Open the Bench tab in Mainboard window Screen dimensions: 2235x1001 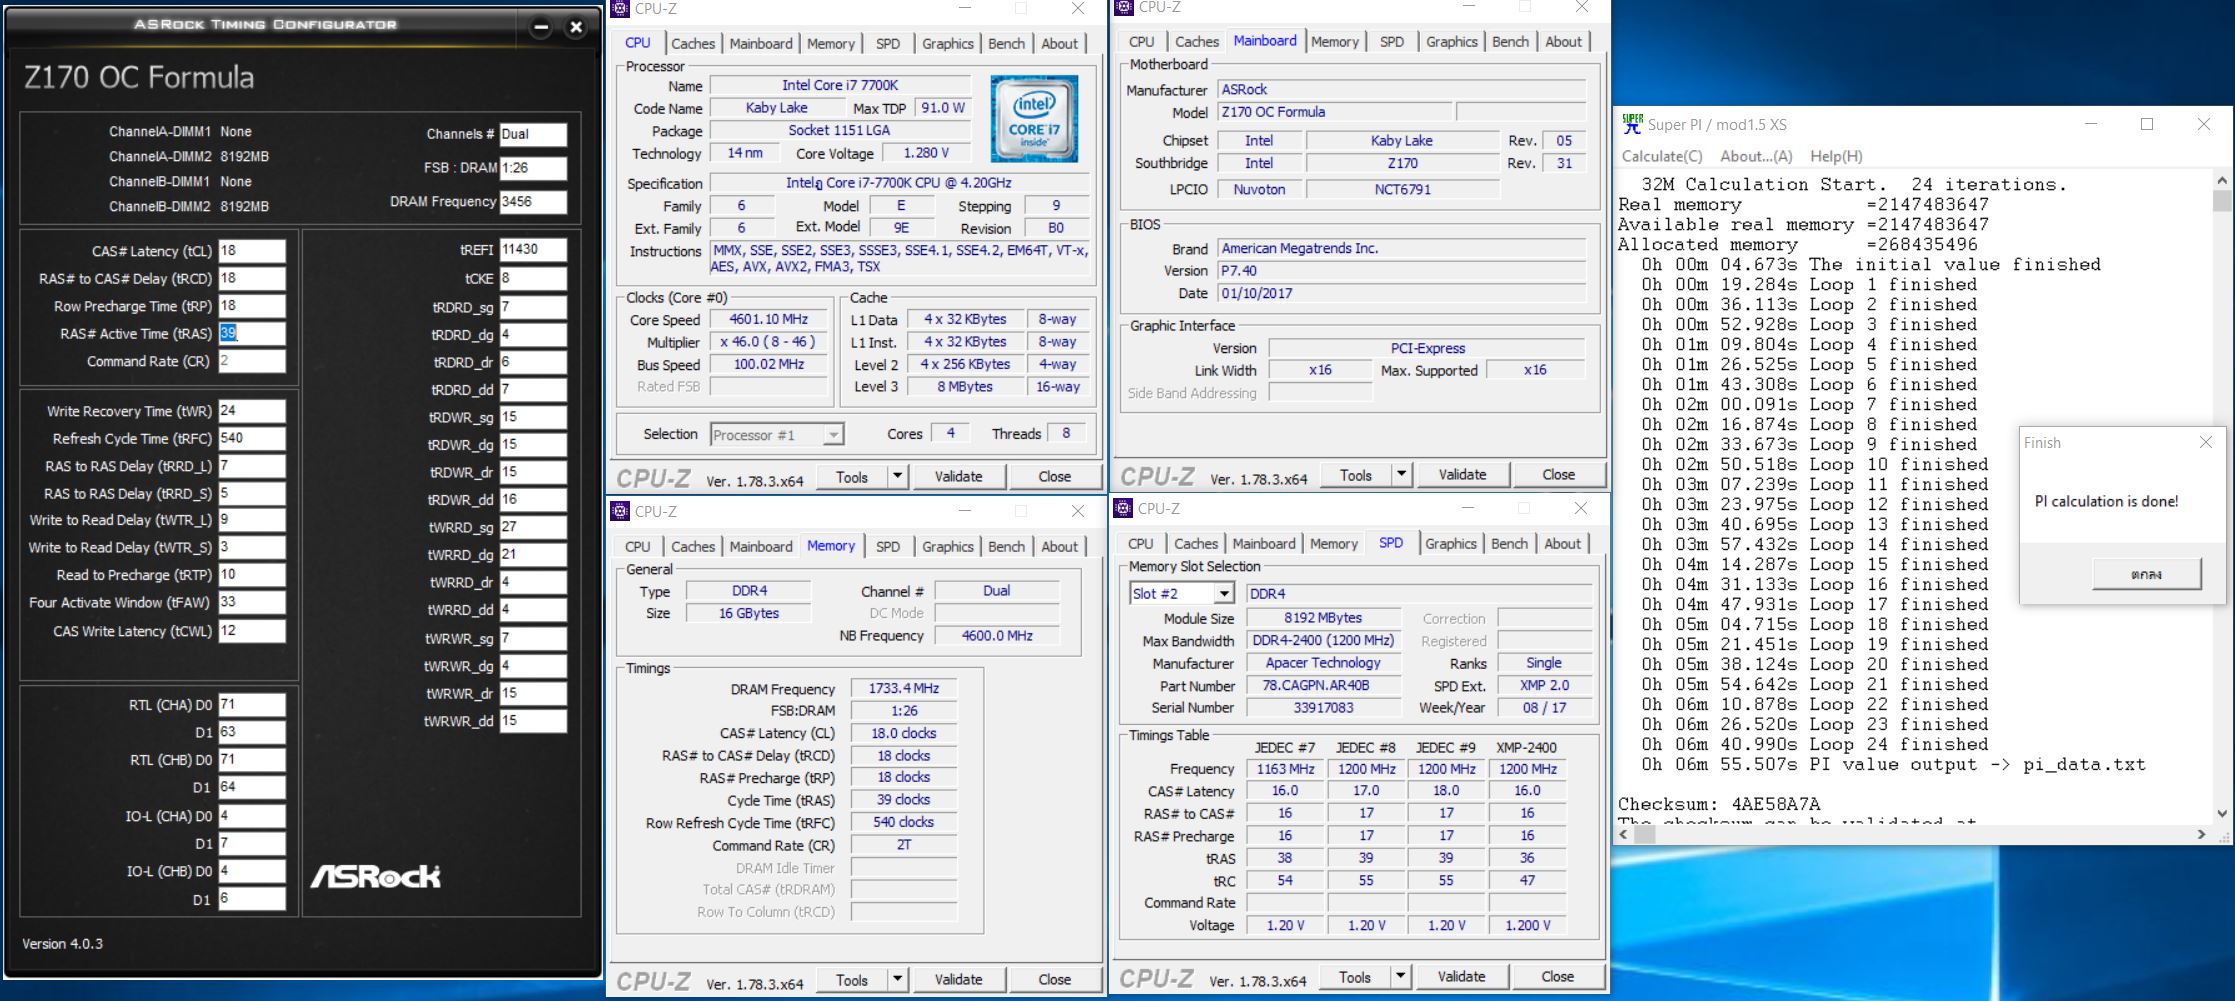click(1509, 42)
